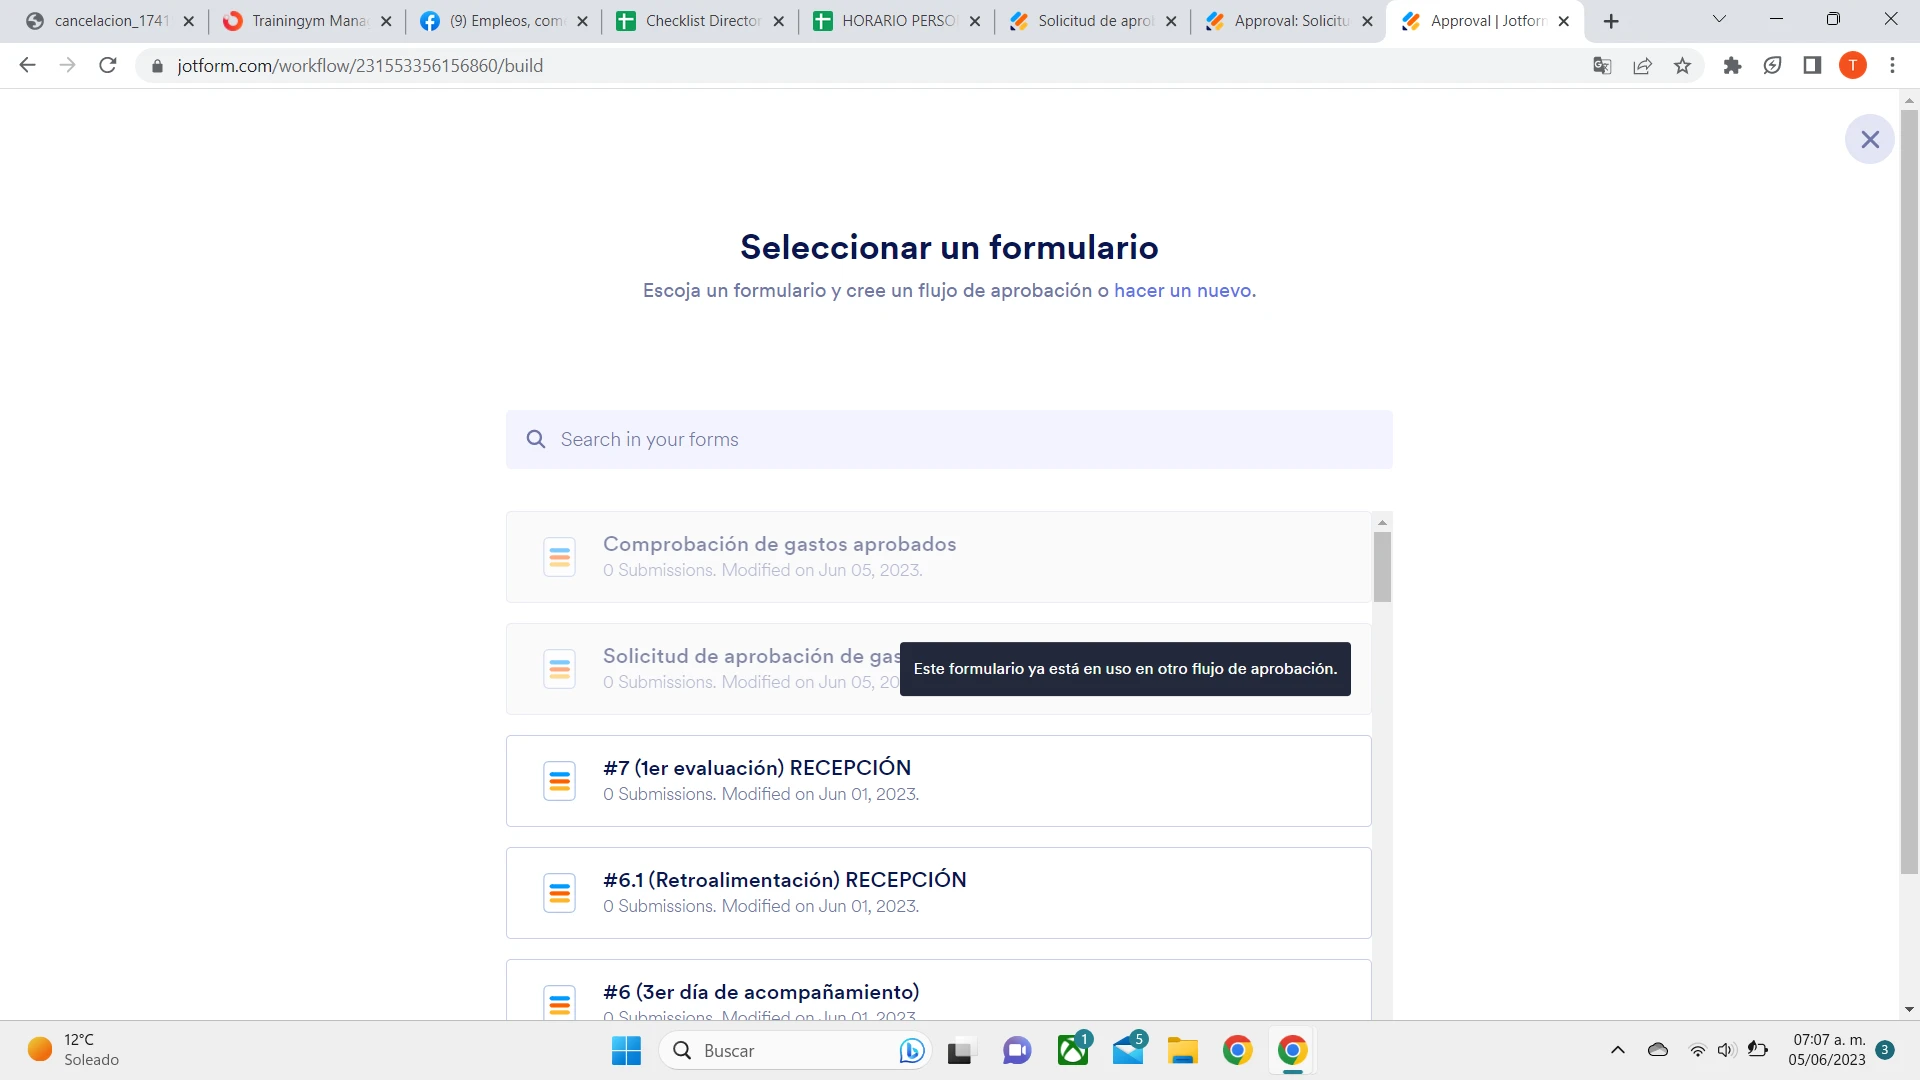Open the browser tab search dropdown

[x=1719, y=18]
